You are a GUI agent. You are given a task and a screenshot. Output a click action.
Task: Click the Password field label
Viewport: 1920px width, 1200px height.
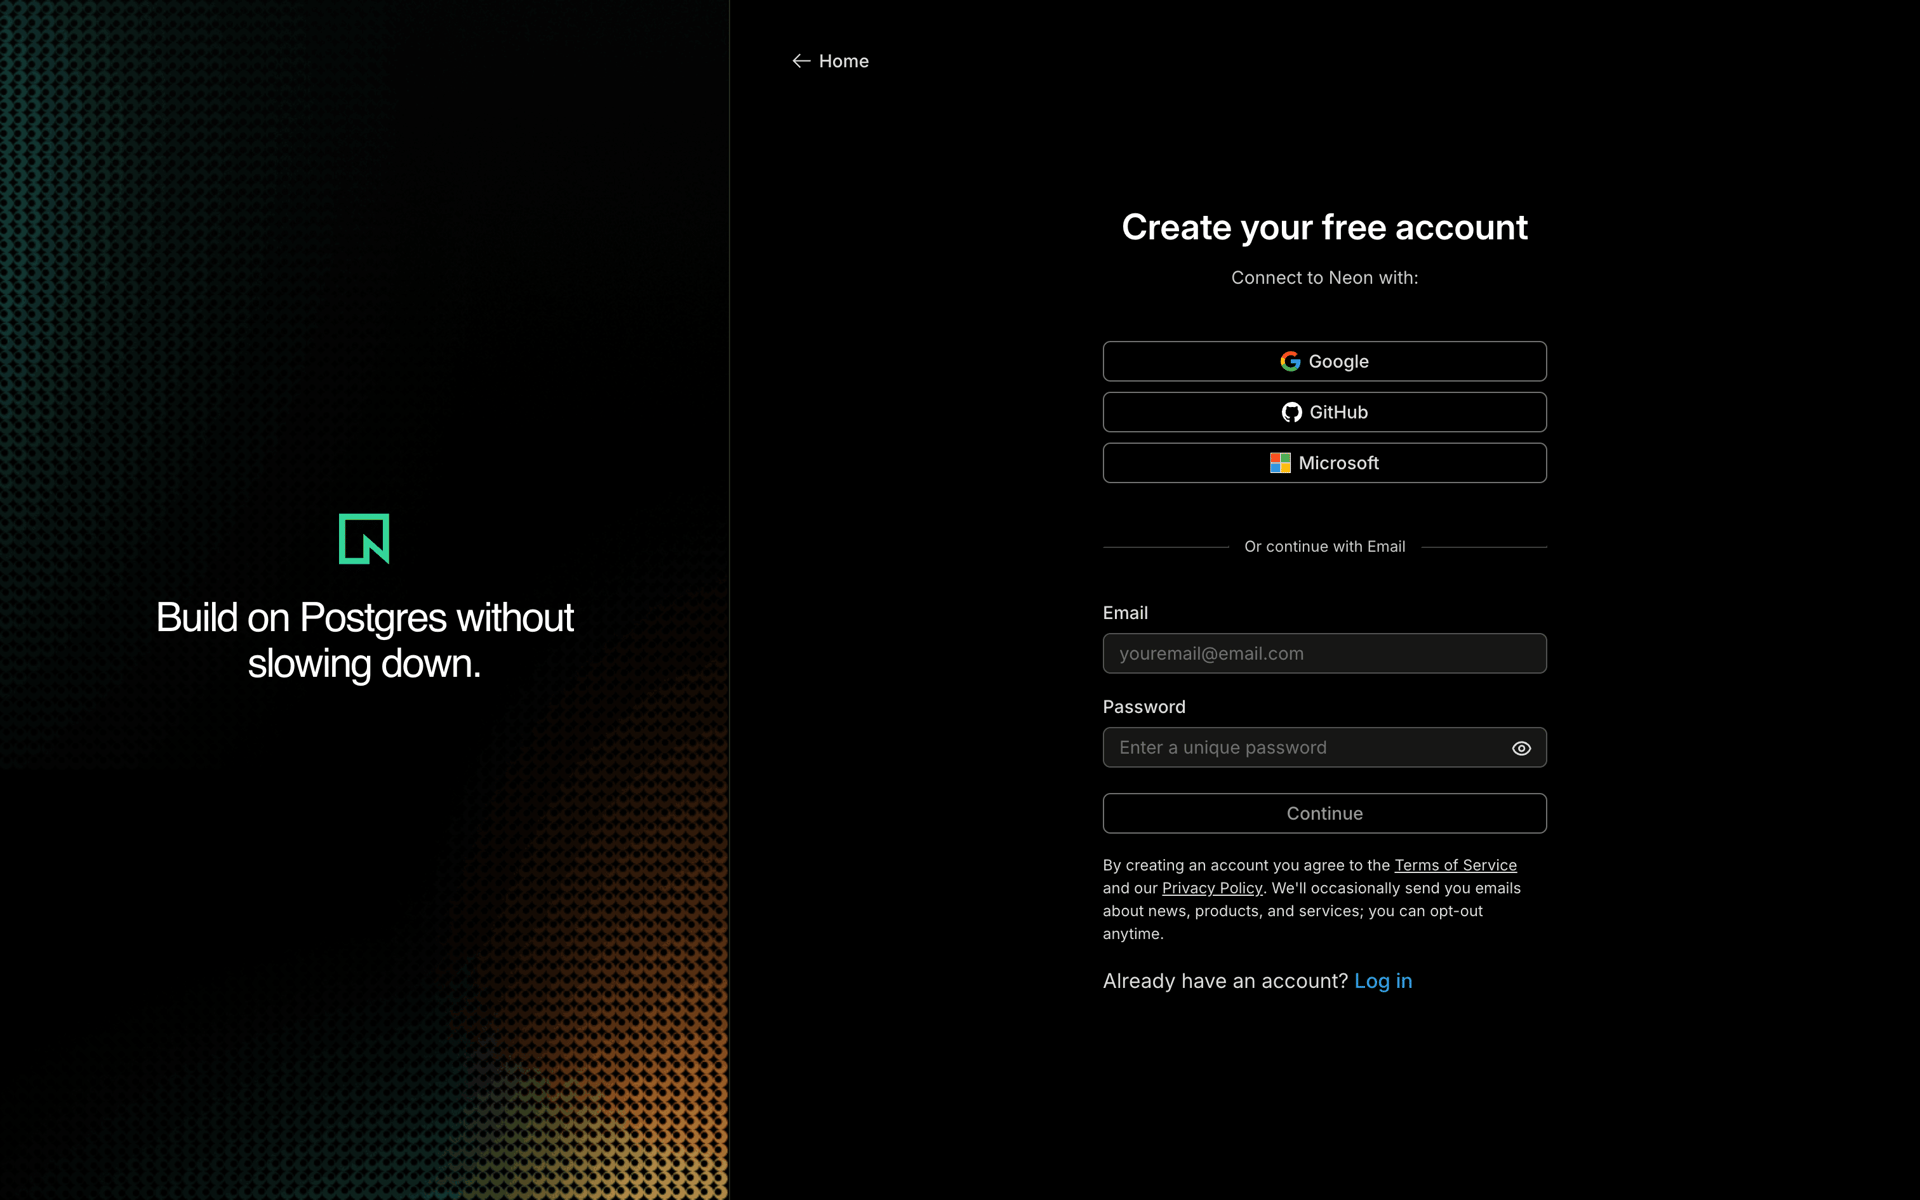pos(1144,707)
